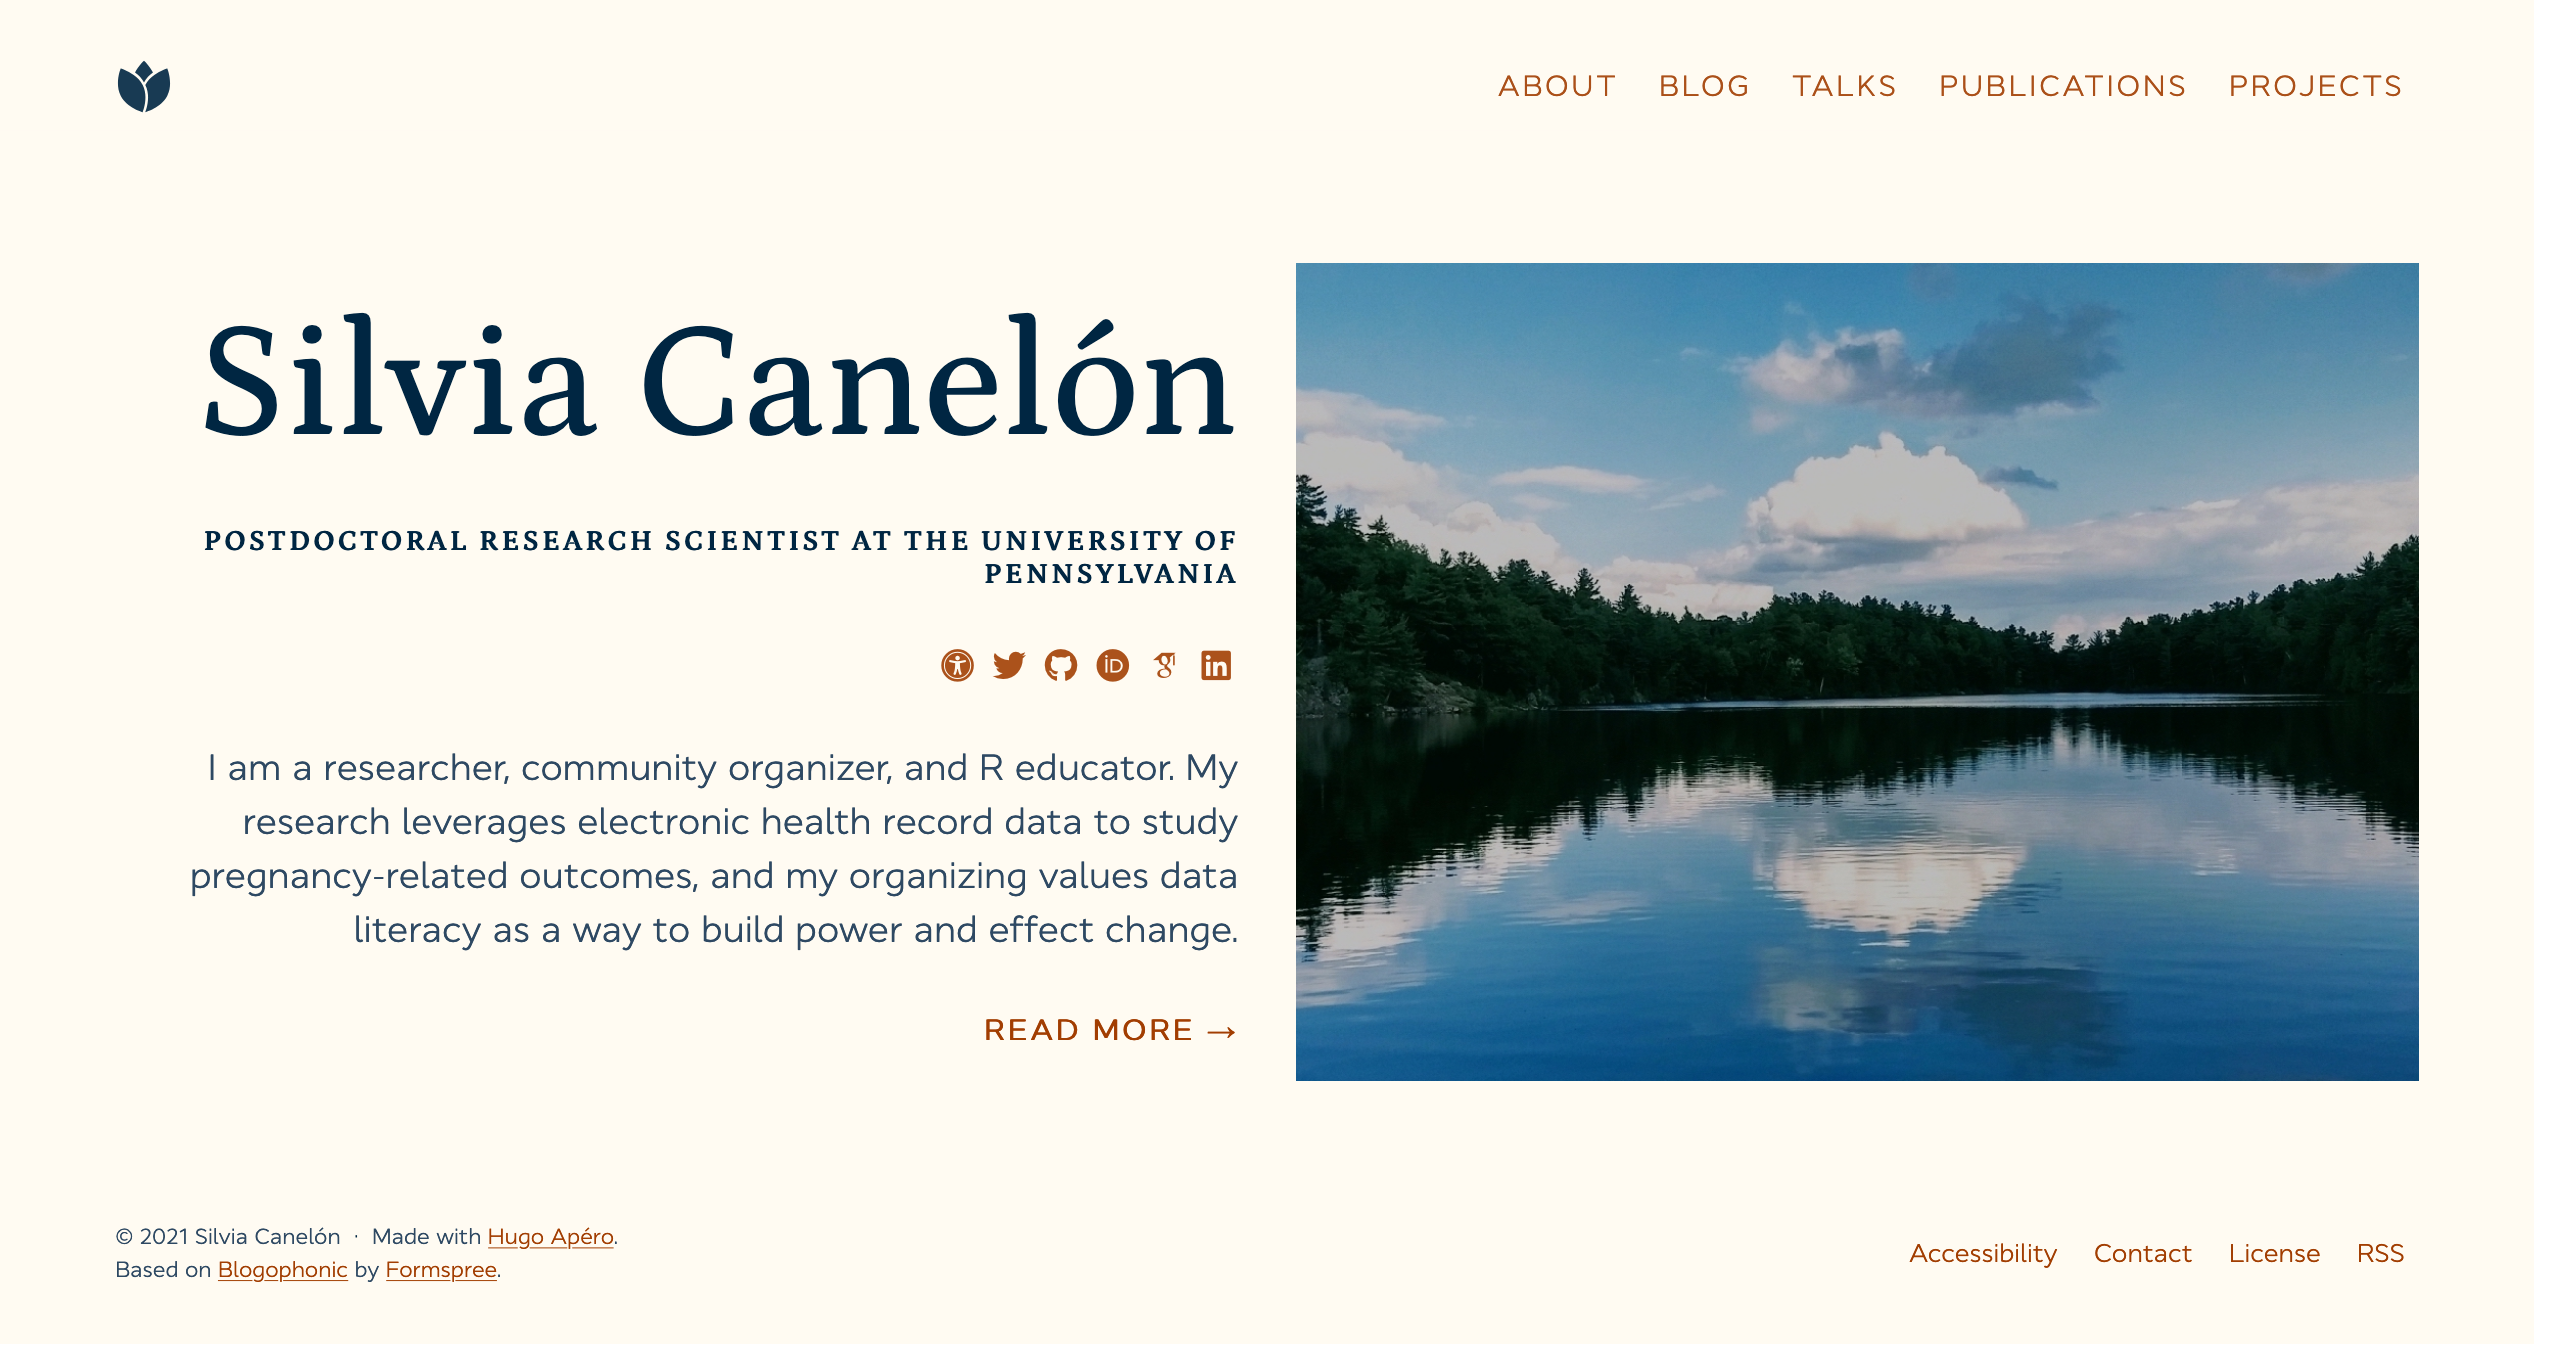Click the Google Scholar icon
The width and height of the screenshot is (2560, 1356).
1165,665
